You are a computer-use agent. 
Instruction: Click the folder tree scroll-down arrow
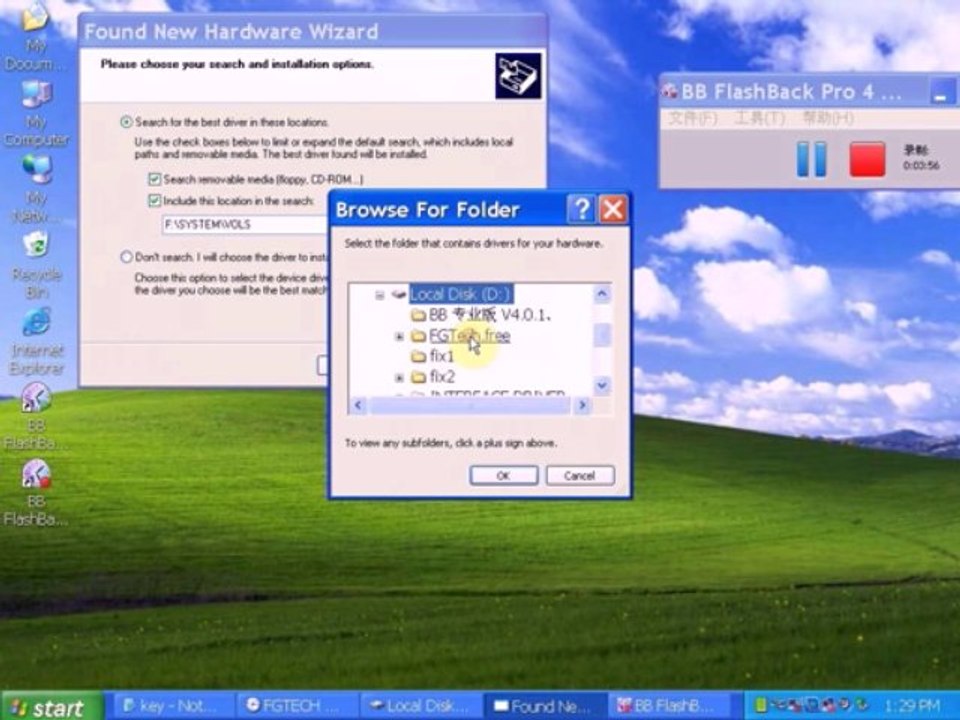[x=602, y=386]
